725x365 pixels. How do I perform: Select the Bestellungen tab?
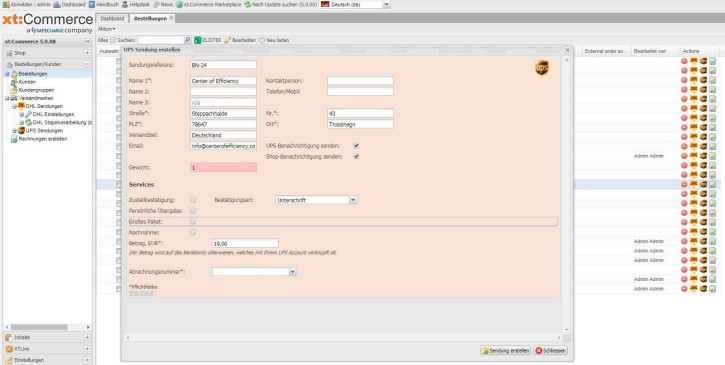pyautogui.click(x=150, y=19)
